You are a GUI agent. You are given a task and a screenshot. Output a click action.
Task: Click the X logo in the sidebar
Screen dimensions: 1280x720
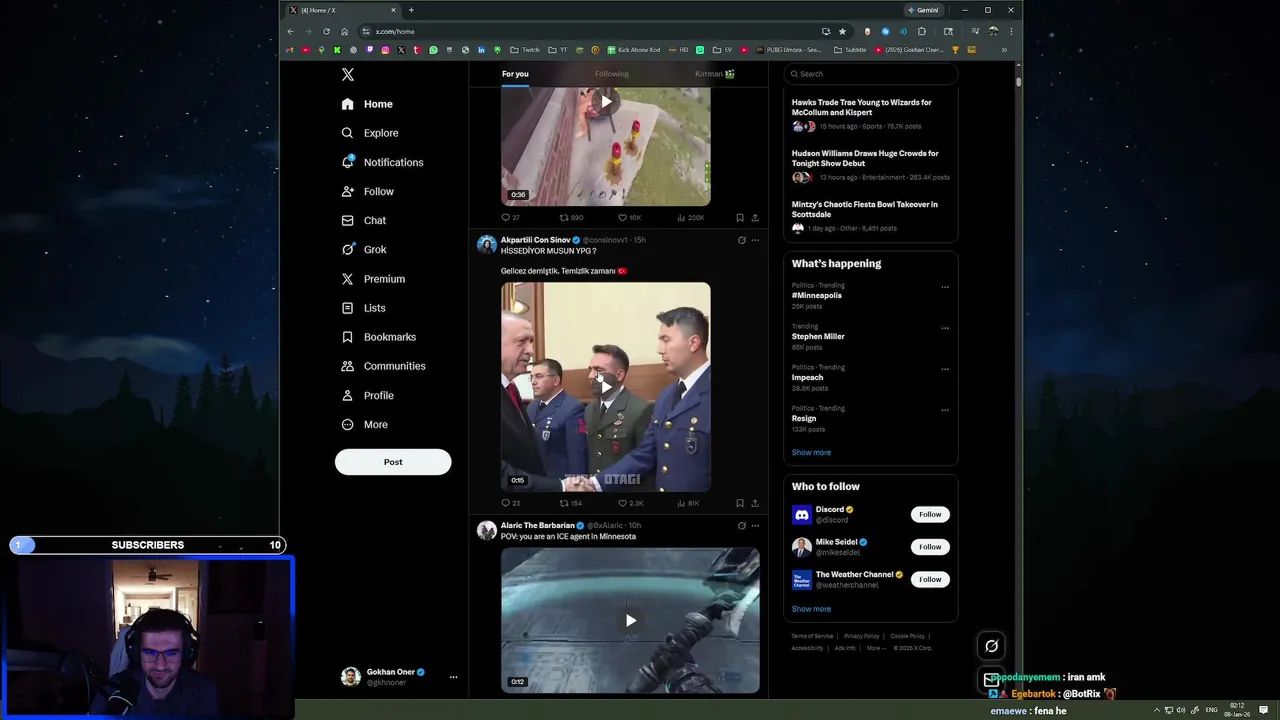[x=347, y=75]
